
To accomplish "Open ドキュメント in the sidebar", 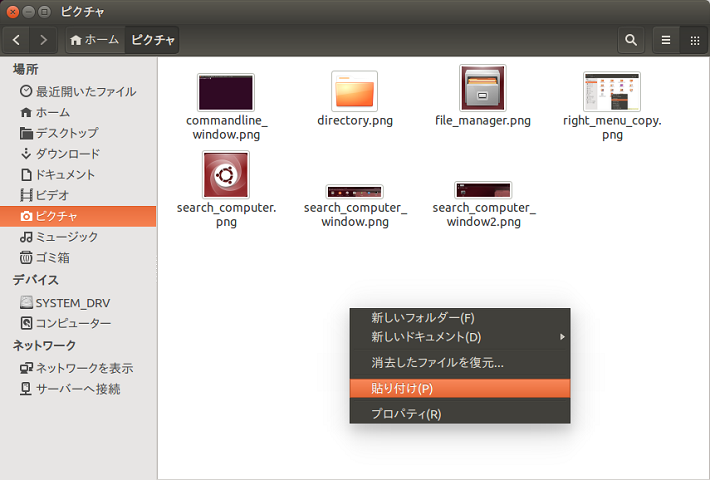I will [78, 174].
